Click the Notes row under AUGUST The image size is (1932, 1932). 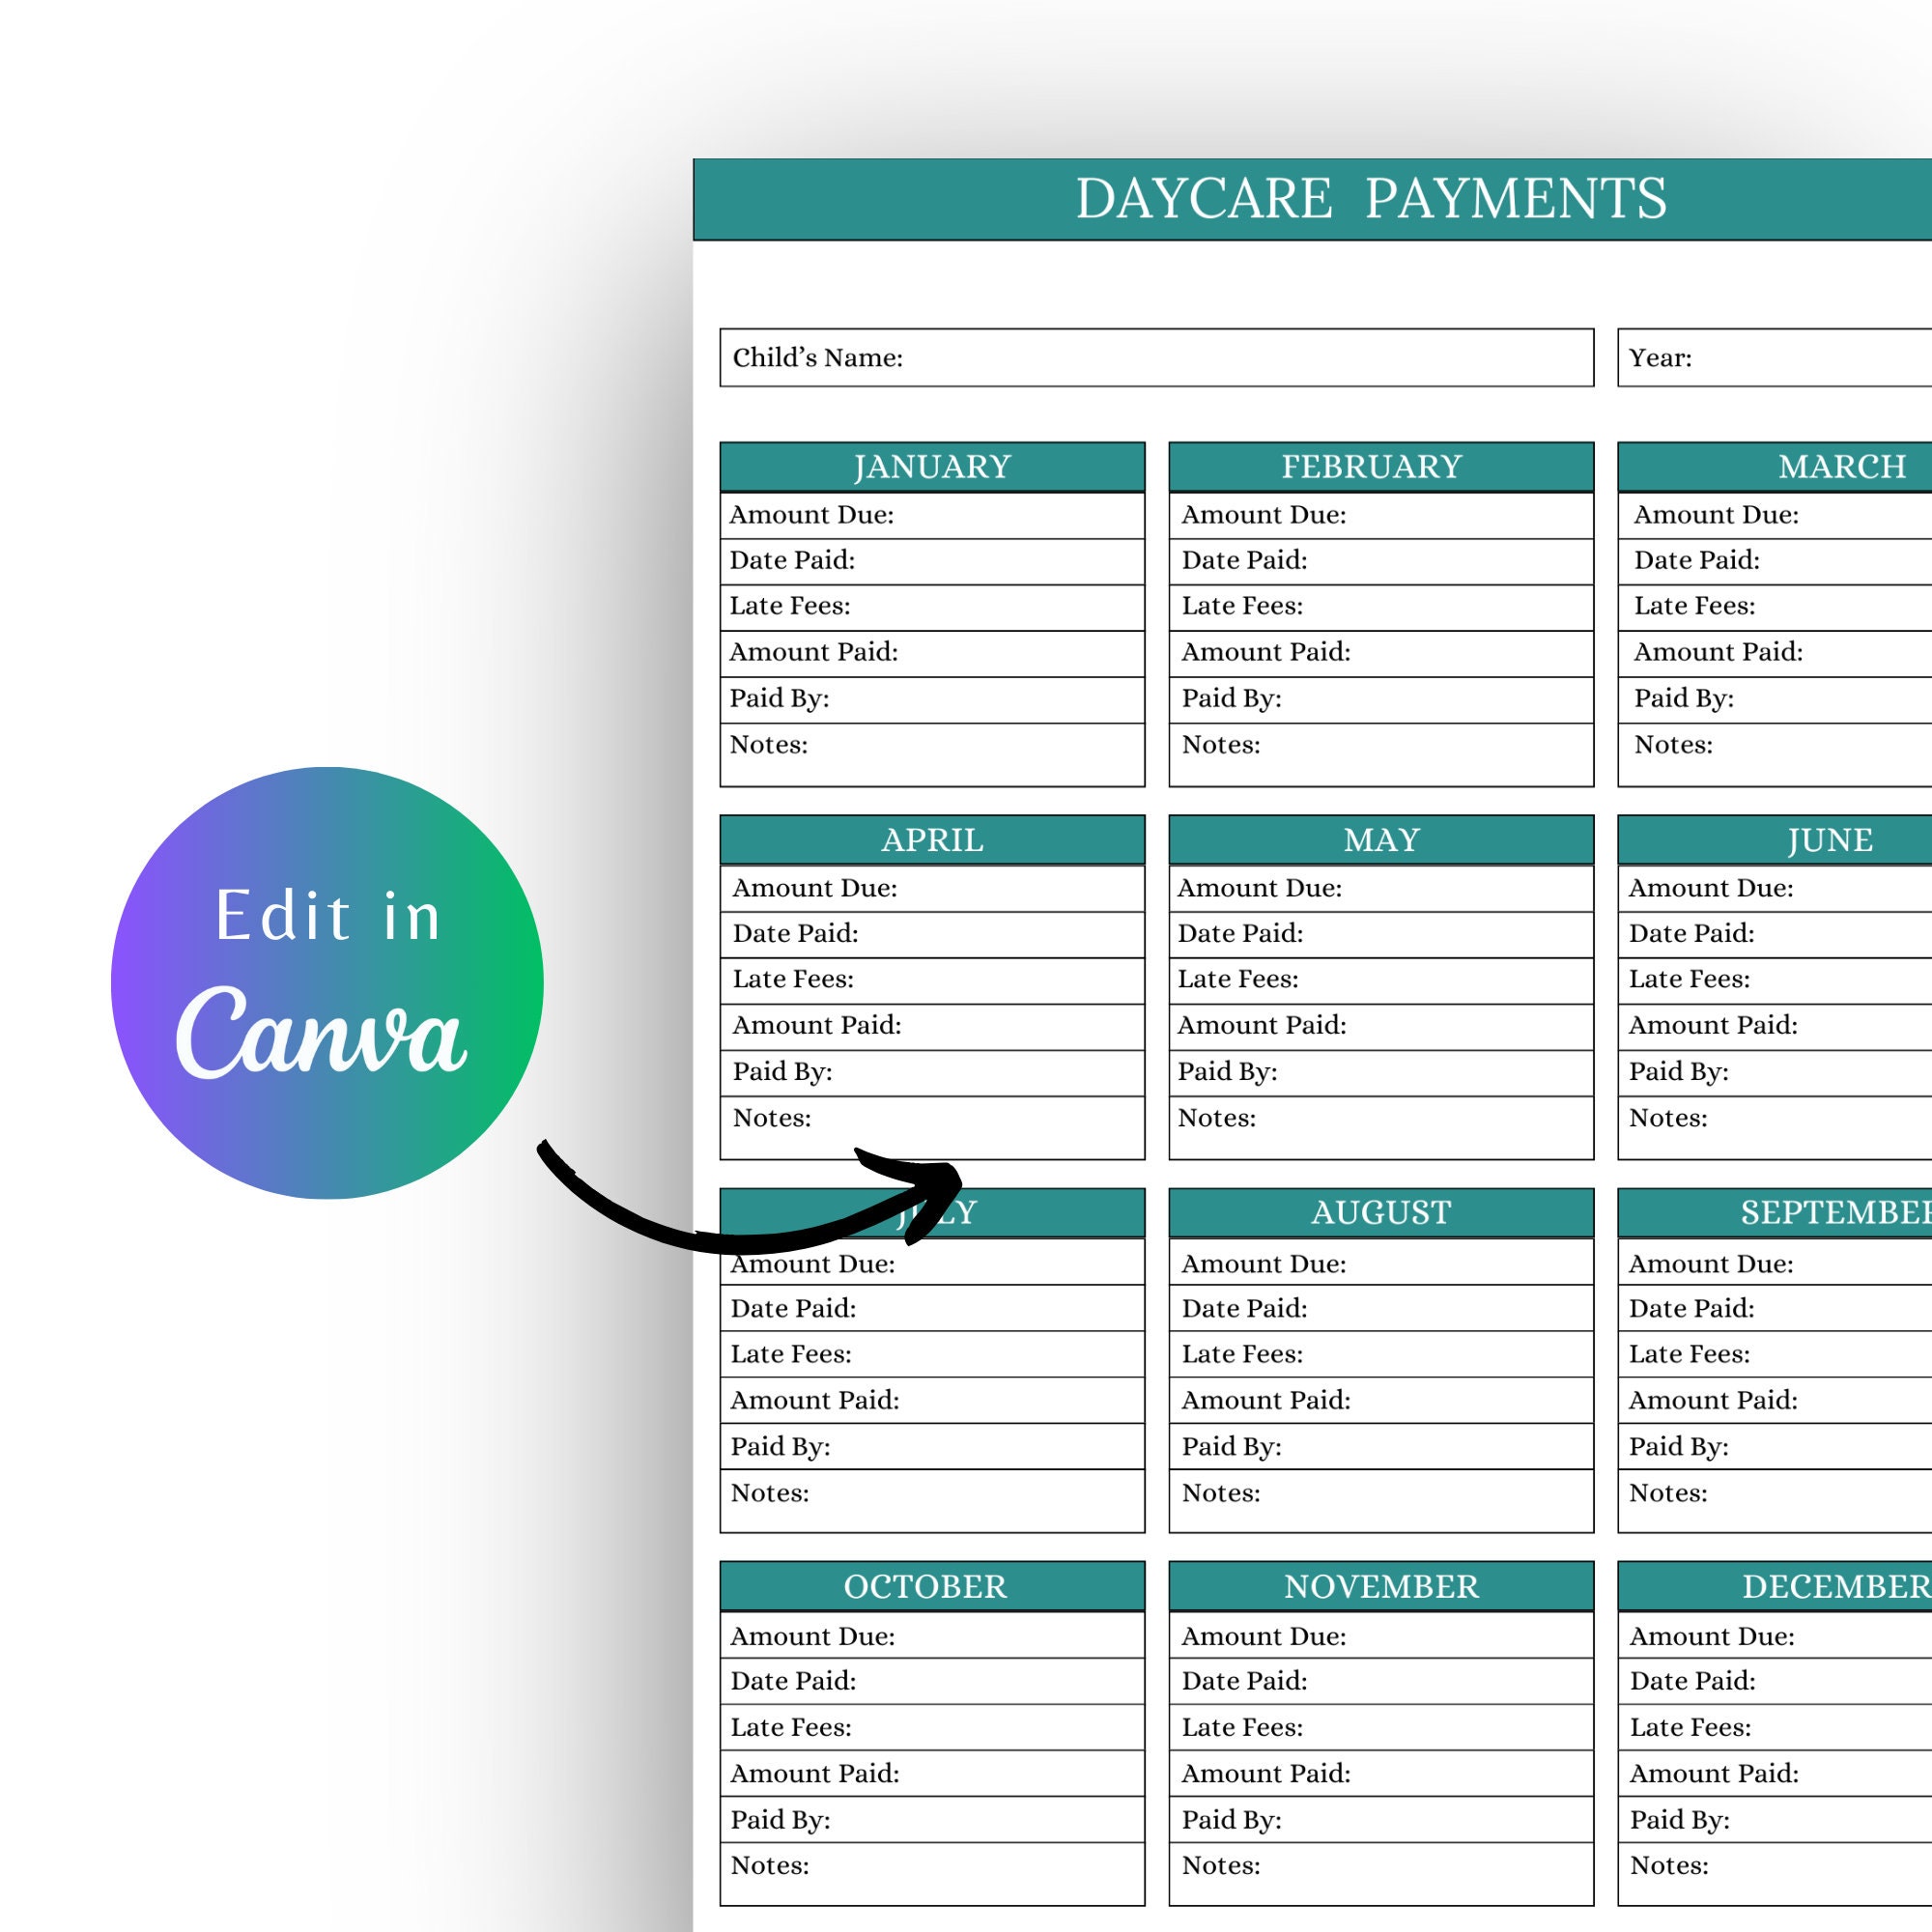pyautogui.click(x=1381, y=1493)
